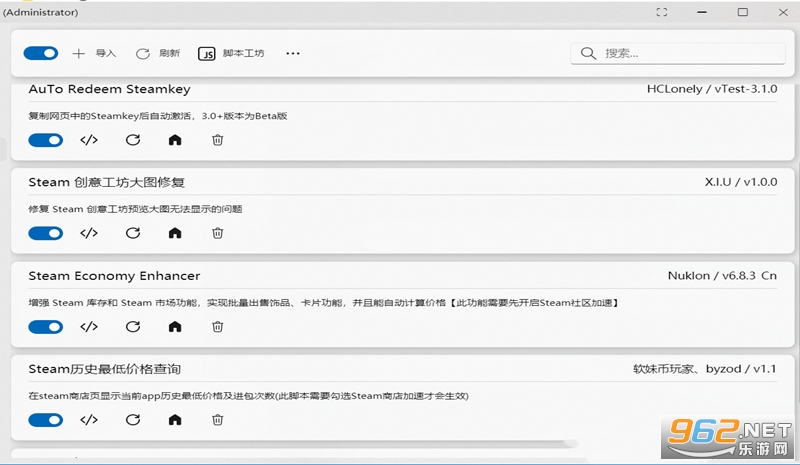
Task: Disable the Steam Economy Enhancer script
Action: (46, 327)
